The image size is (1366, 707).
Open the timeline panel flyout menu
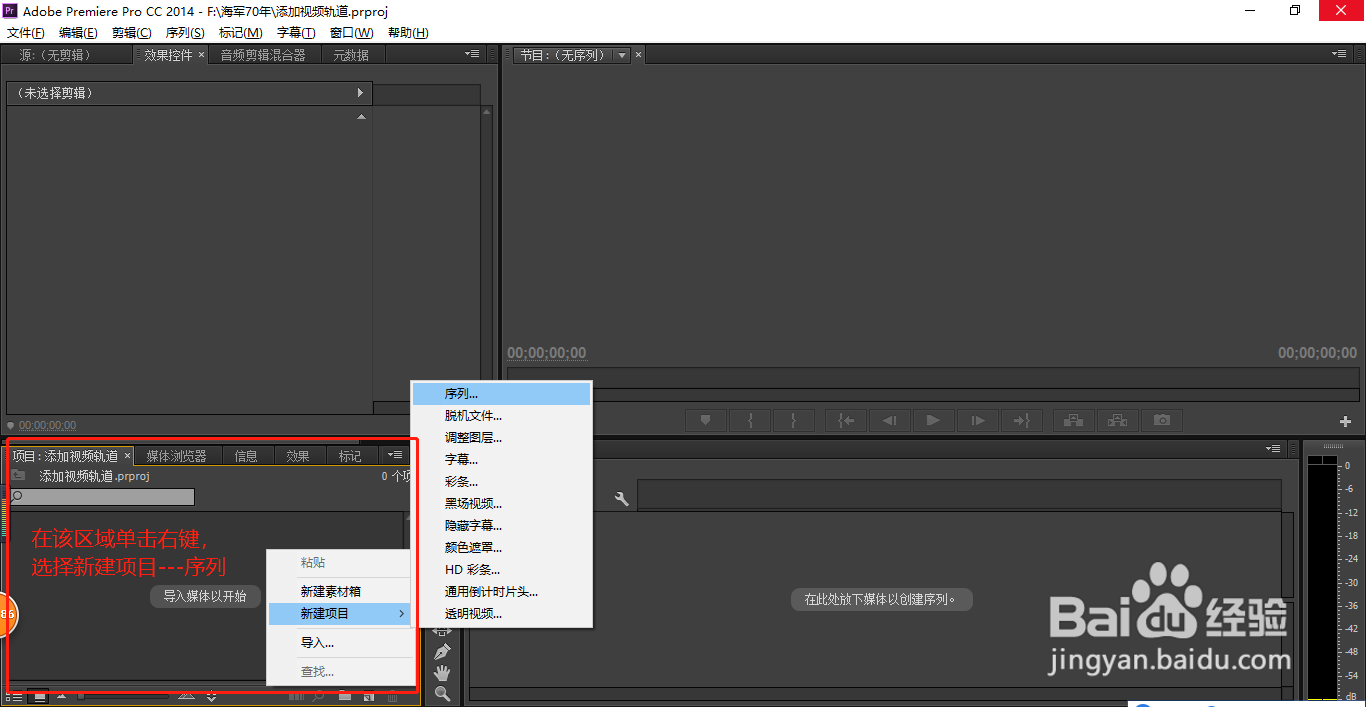coord(1273,448)
